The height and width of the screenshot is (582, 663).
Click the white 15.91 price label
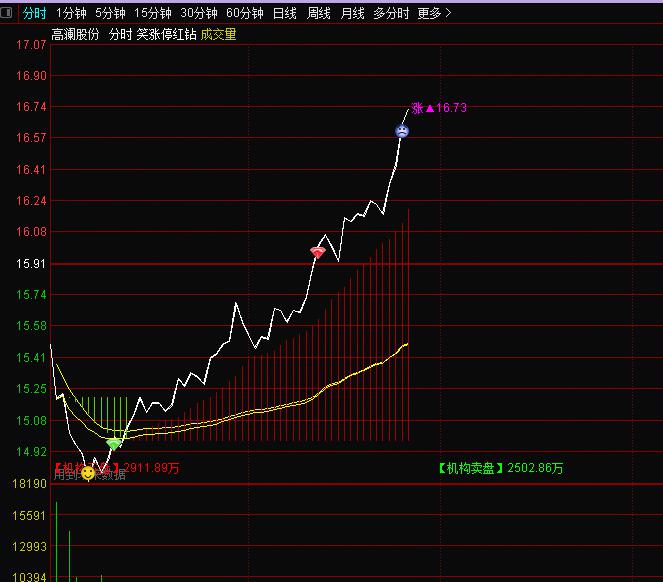[x=31, y=264]
